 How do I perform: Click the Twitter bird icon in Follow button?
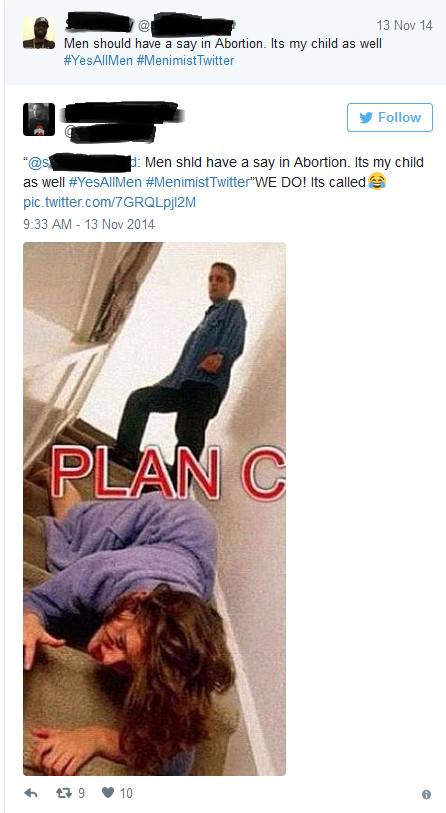point(366,118)
